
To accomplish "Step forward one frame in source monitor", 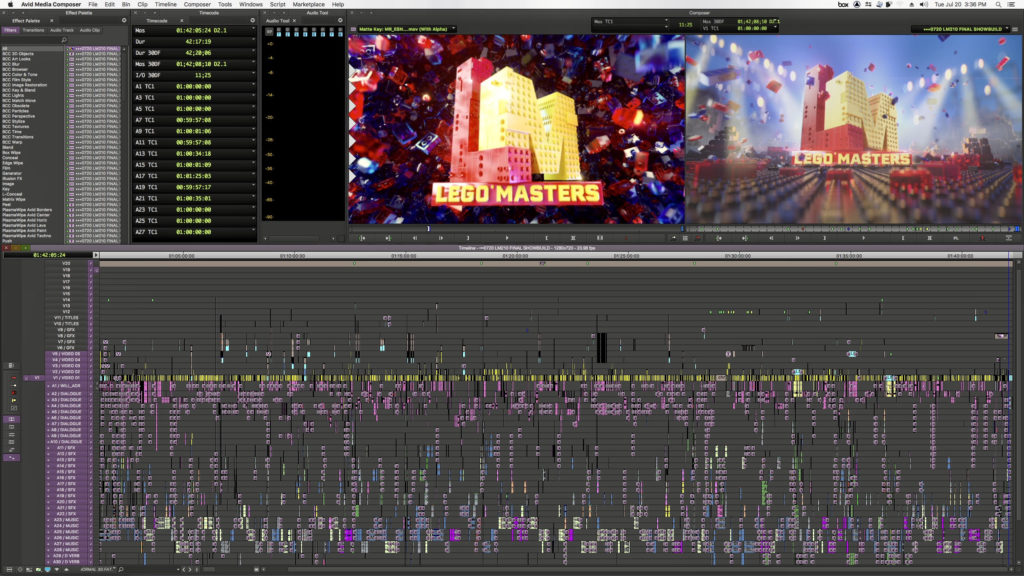I will [441, 238].
